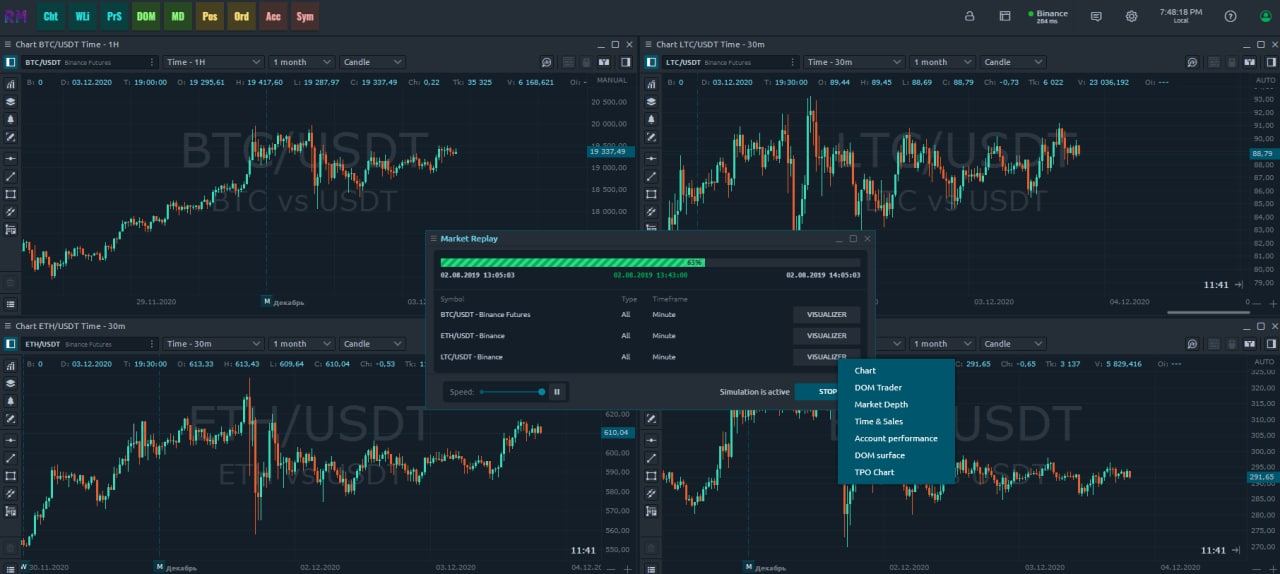Click horizontal scrollbar under LTC/USDT chart
This screenshot has width=1280, height=574.
[x=1207, y=313]
